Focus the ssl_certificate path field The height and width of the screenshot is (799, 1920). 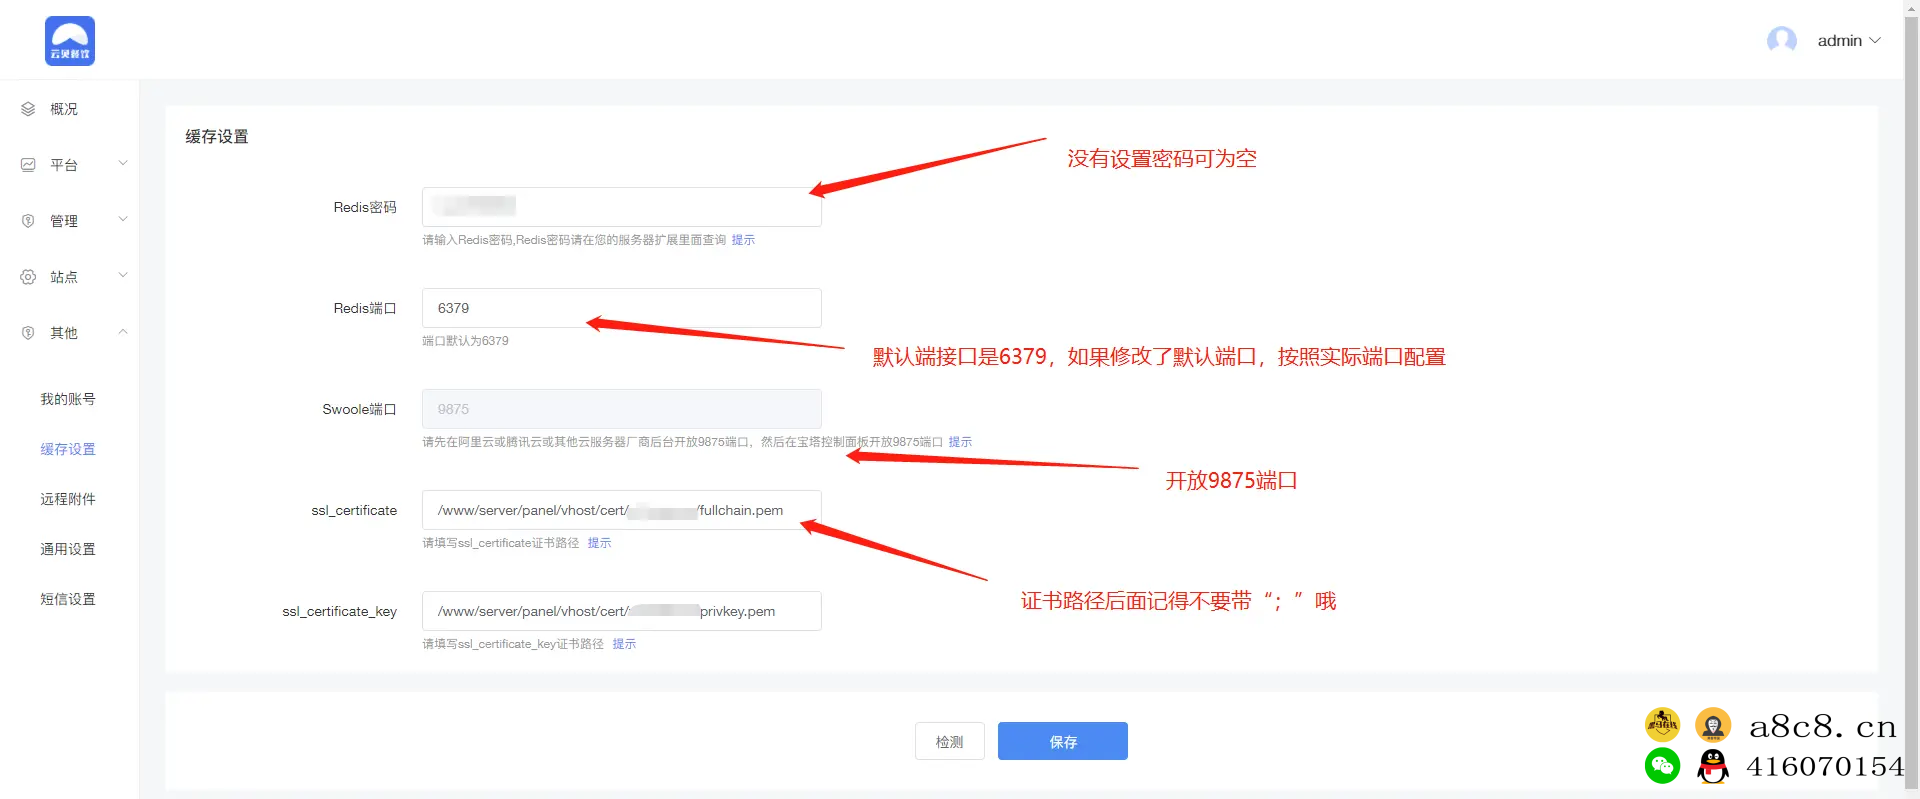(x=621, y=510)
